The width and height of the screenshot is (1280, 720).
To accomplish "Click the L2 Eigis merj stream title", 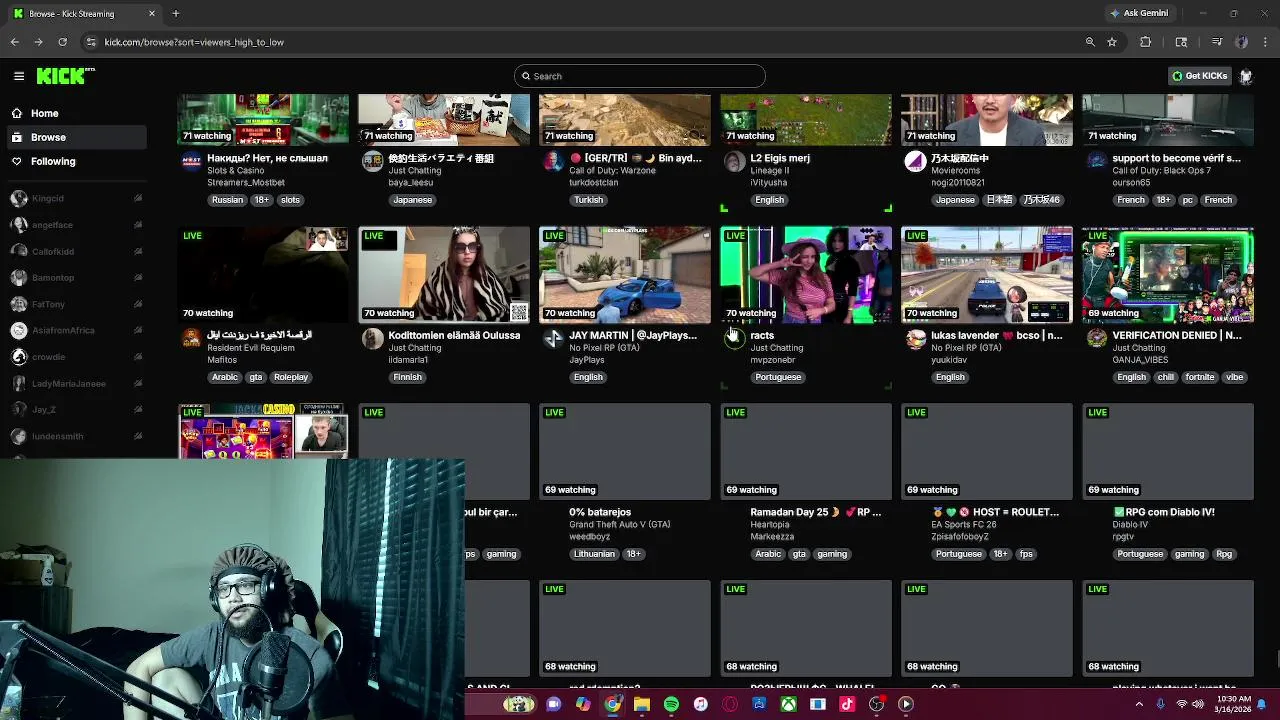I will point(780,158).
